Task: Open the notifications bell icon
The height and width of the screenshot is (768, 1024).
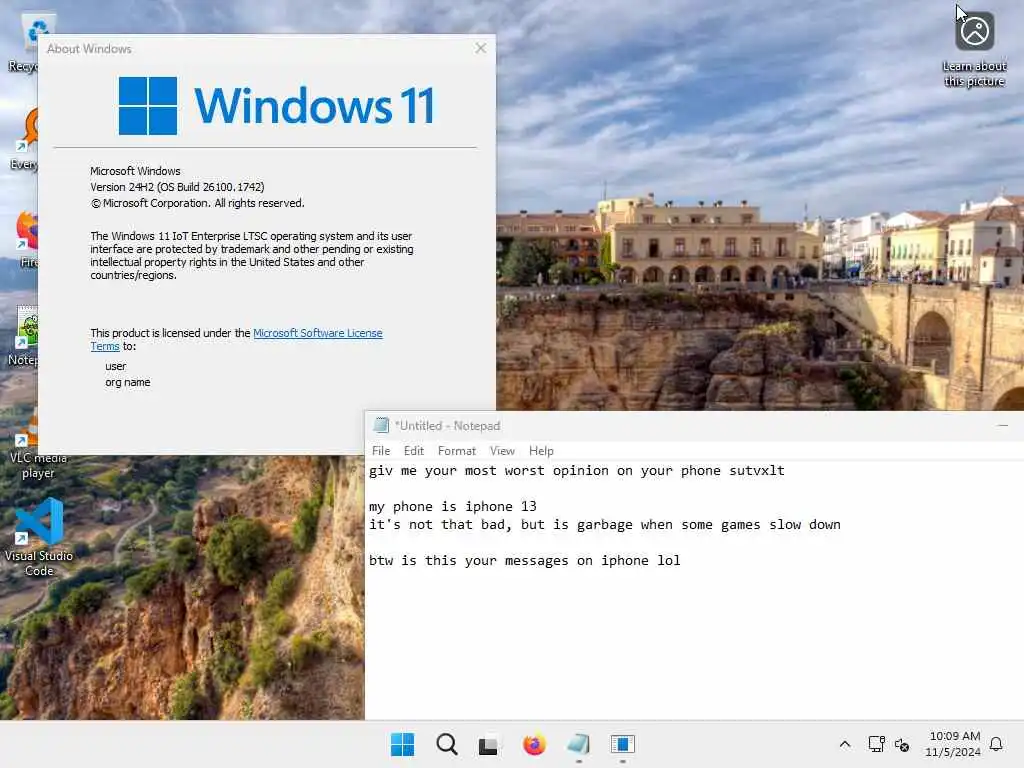Action: click(x=996, y=744)
